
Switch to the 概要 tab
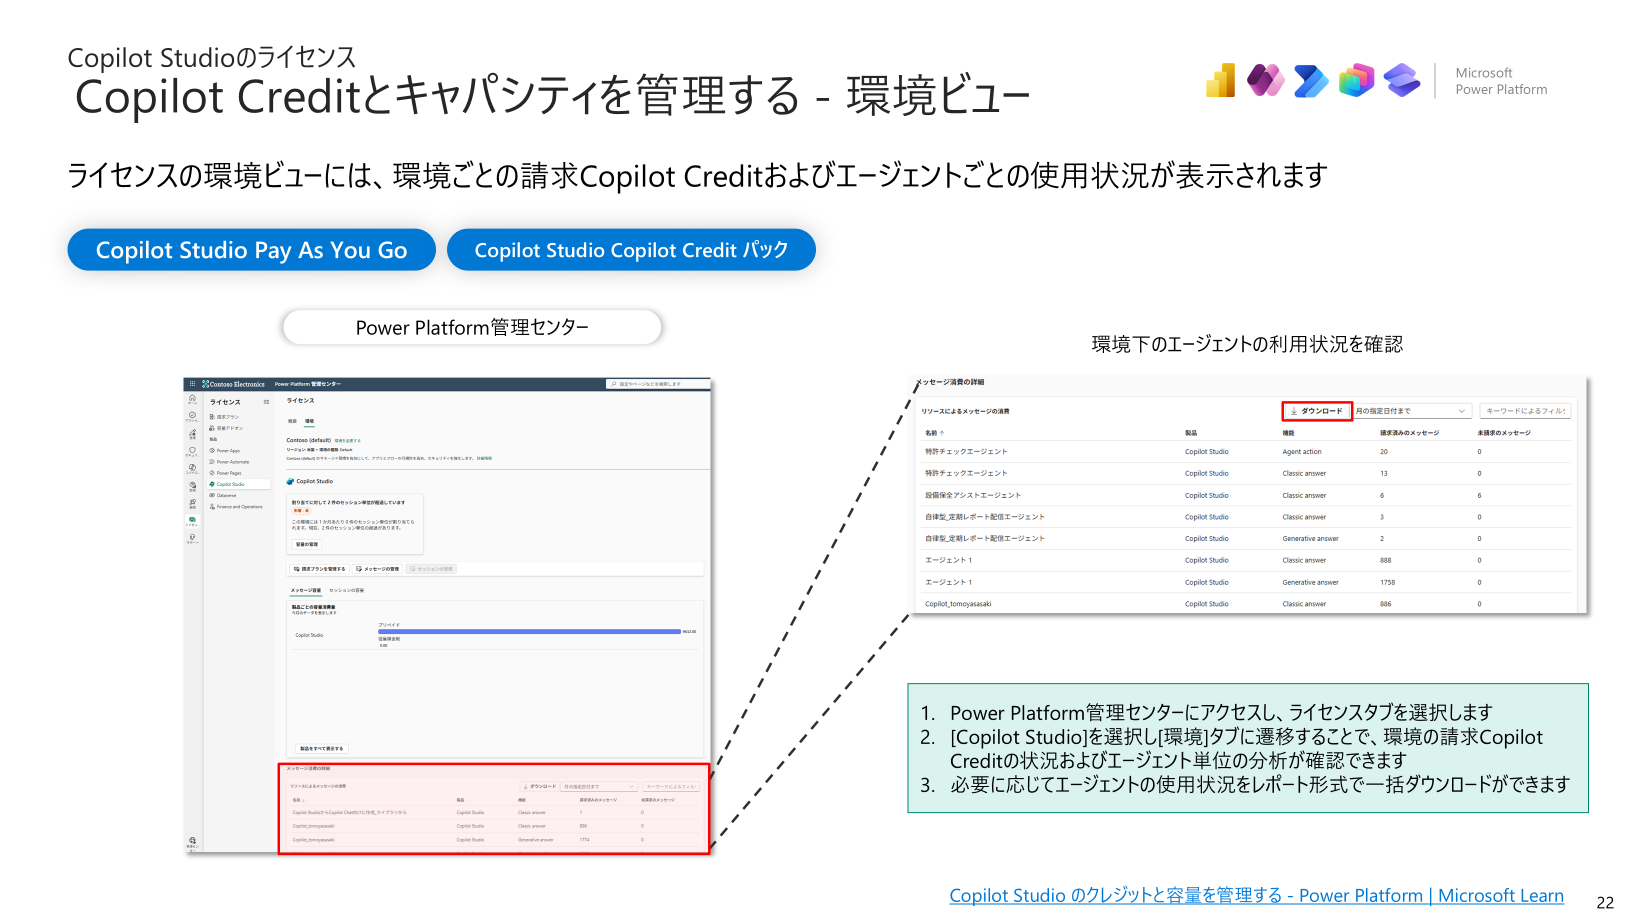pos(292,421)
